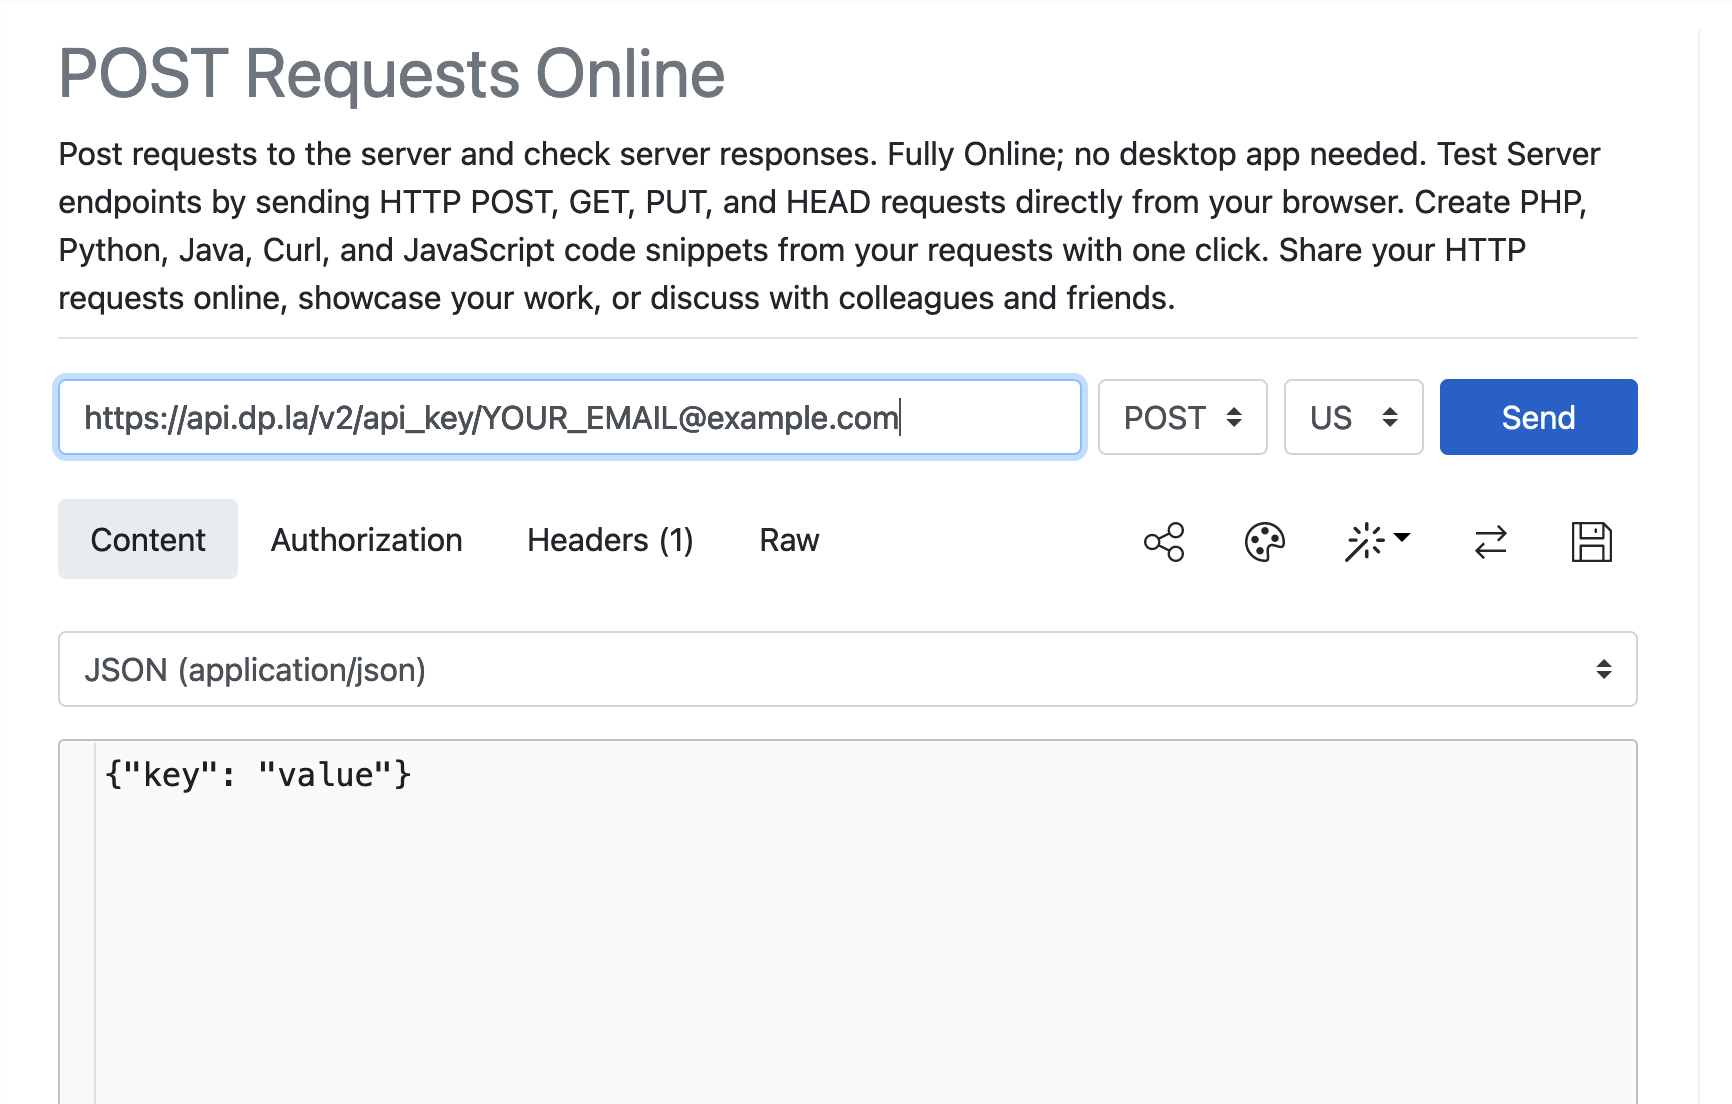This screenshot has height=1104, width=1732.
Task: Open the caret next to magic wand
Action: coord(1402,537)
